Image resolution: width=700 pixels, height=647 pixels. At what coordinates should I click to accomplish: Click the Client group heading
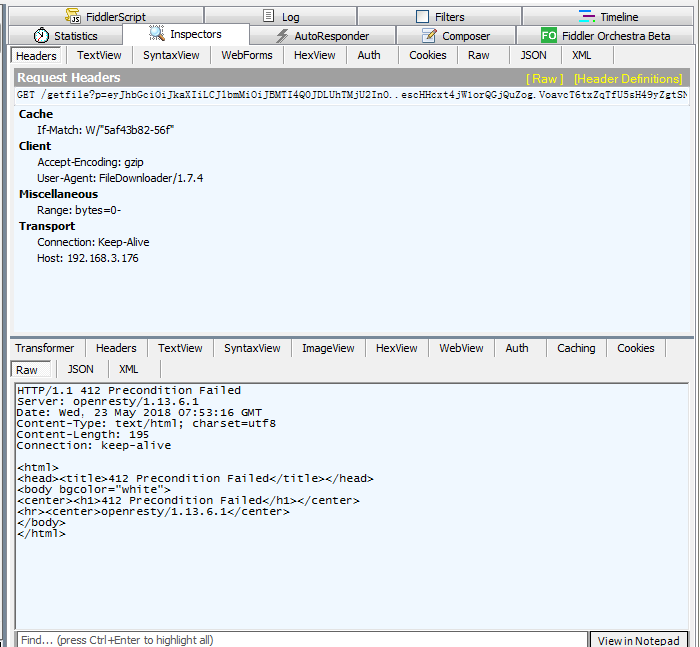coord(35,146)
